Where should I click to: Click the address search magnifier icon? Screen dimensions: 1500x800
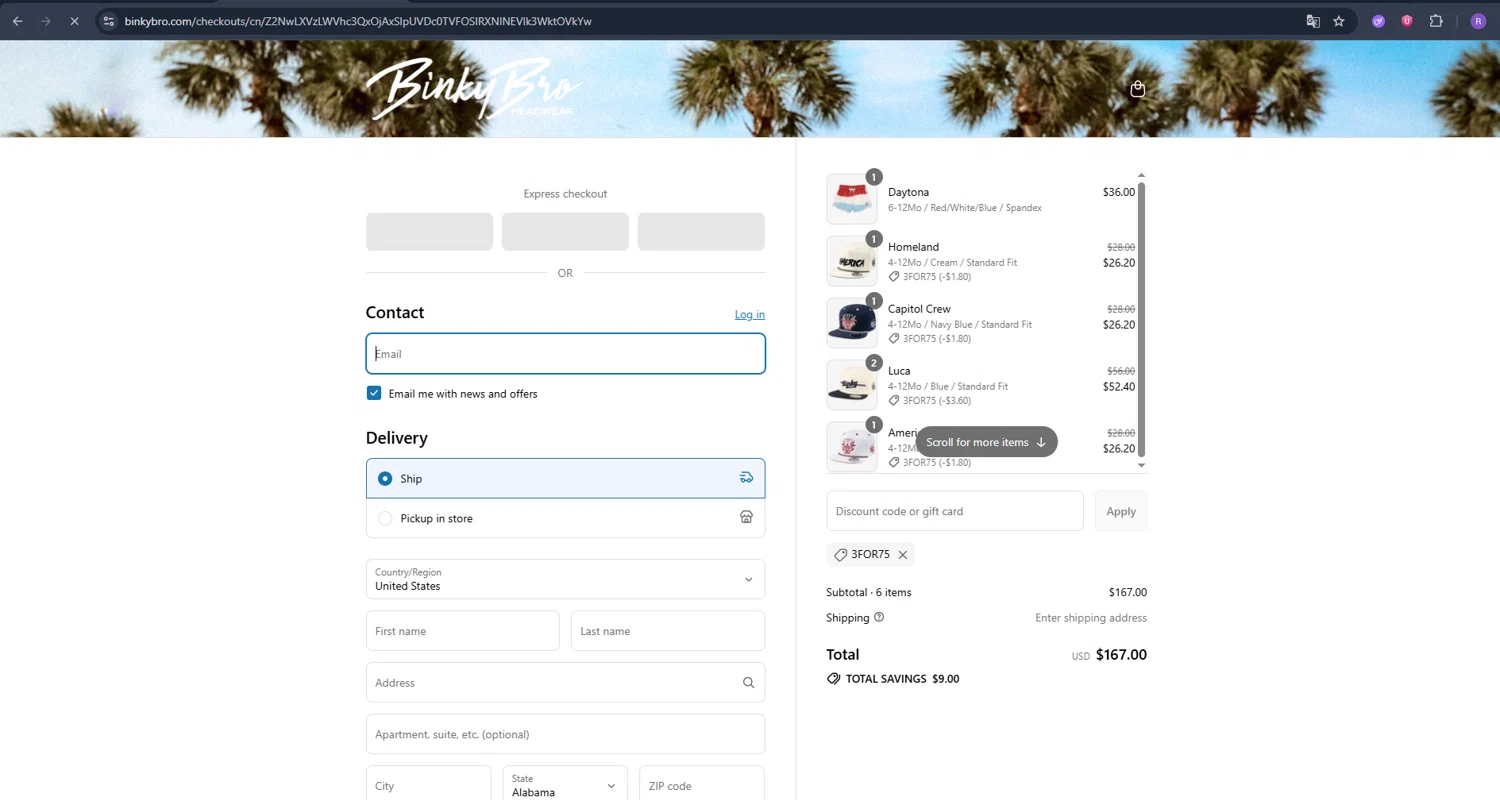748,683
